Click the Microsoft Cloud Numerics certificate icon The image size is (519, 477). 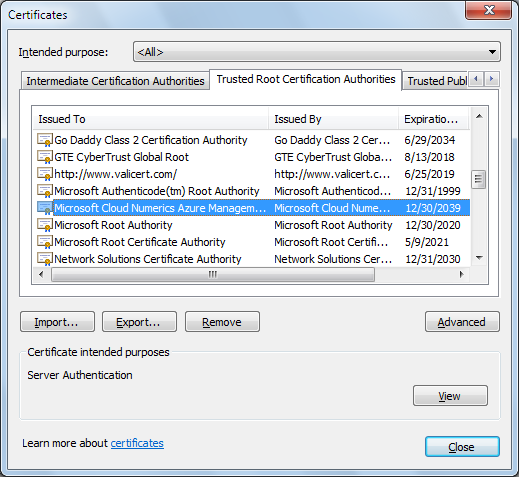(45, 208)
